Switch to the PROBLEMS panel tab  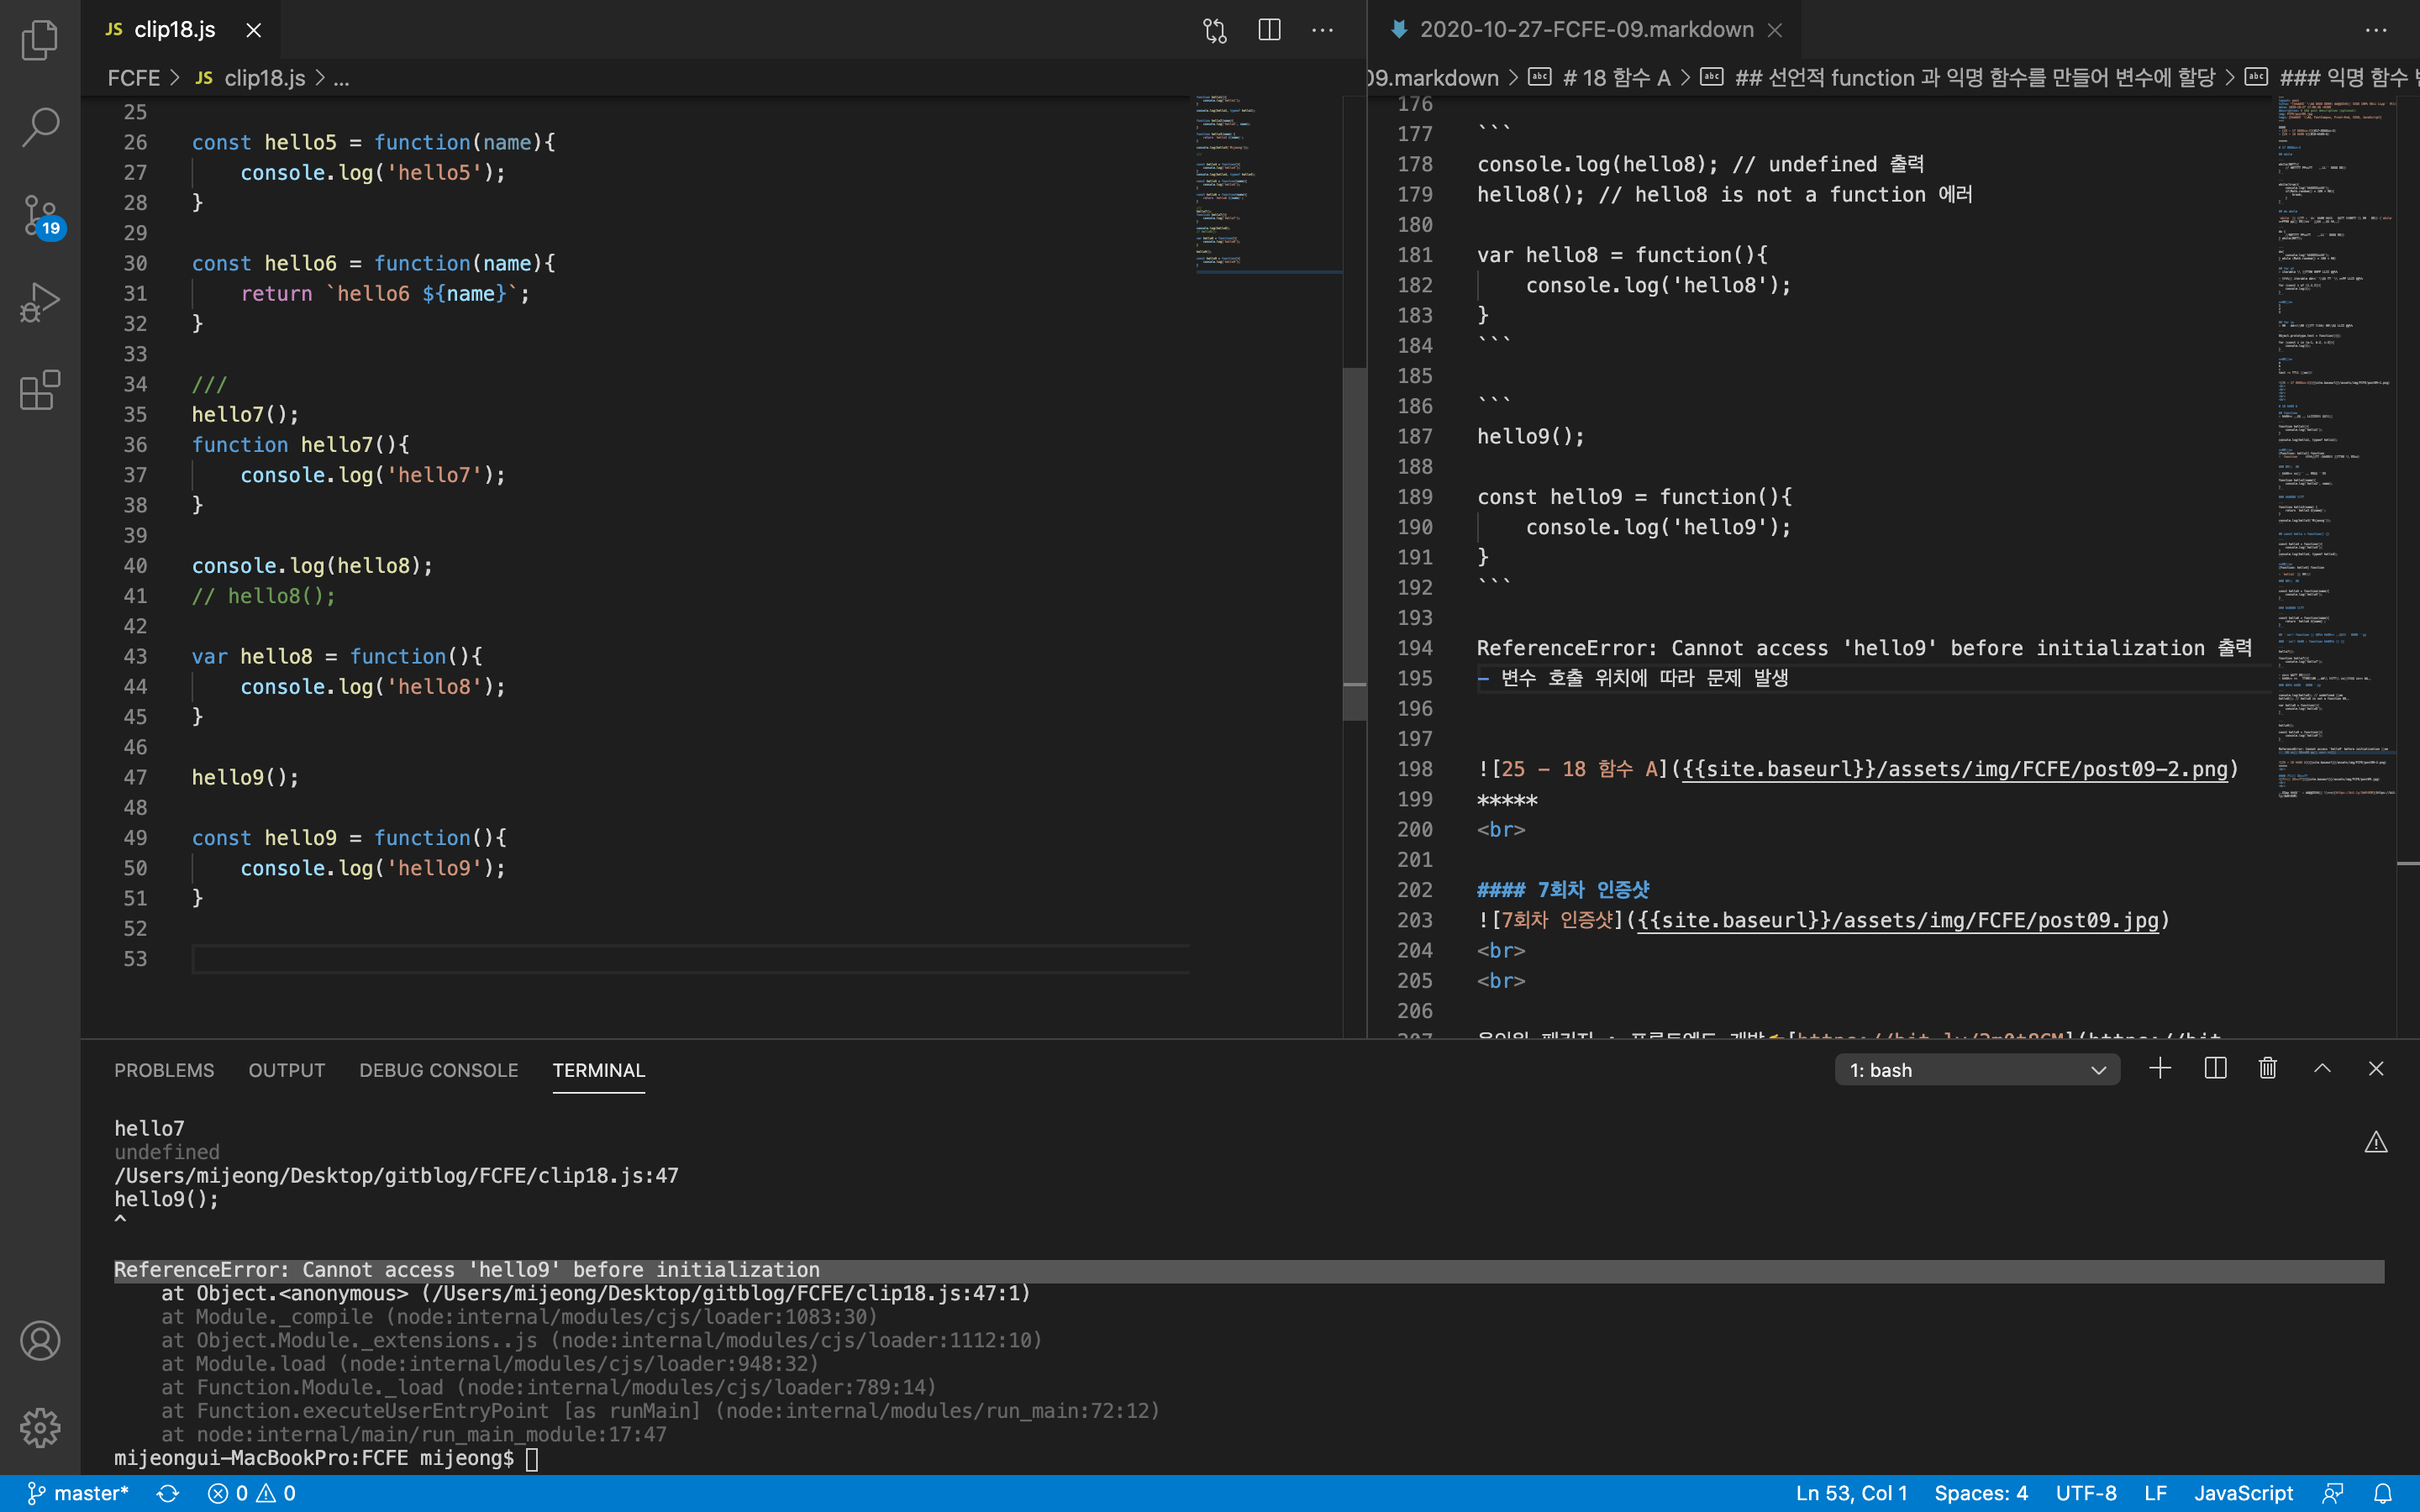click(164, 1070)
